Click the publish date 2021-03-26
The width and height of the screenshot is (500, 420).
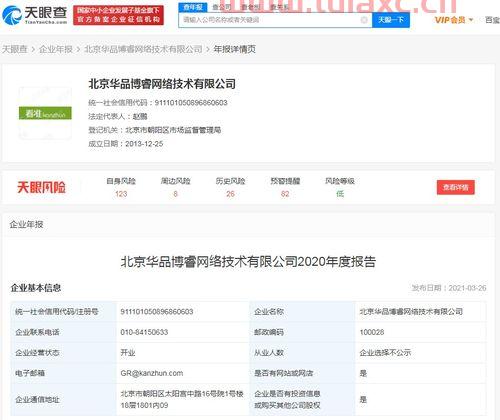coord(468,288)
